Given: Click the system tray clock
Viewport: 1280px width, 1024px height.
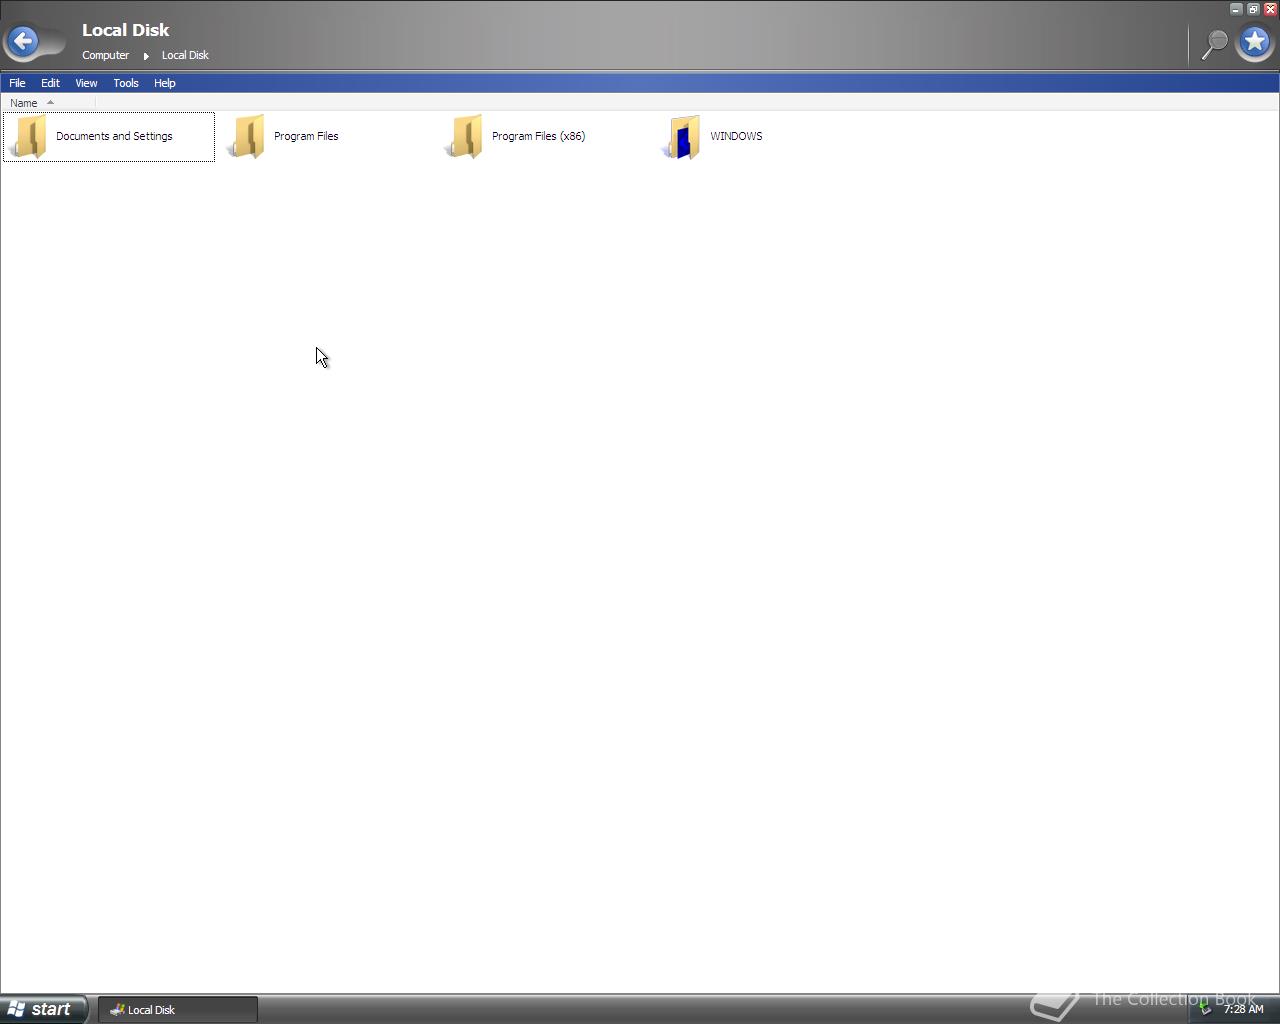Looking at the screenshot, I should (1243, 1009).
